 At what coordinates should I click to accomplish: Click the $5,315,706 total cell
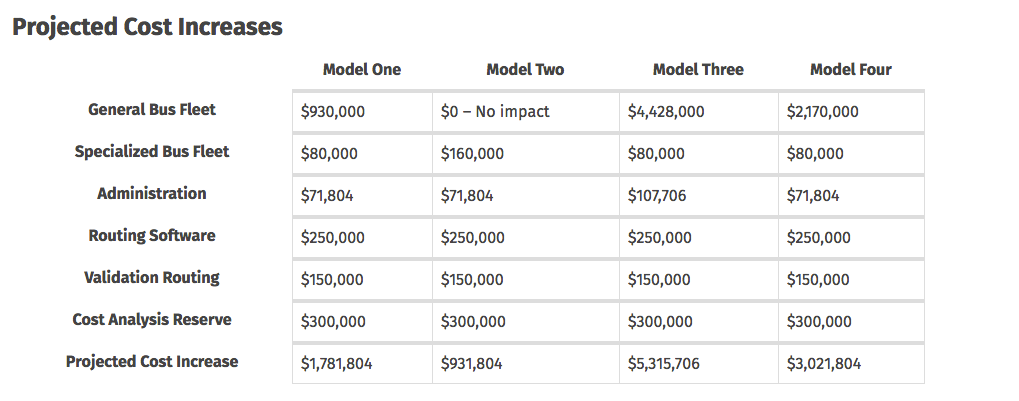coord(666,364)
